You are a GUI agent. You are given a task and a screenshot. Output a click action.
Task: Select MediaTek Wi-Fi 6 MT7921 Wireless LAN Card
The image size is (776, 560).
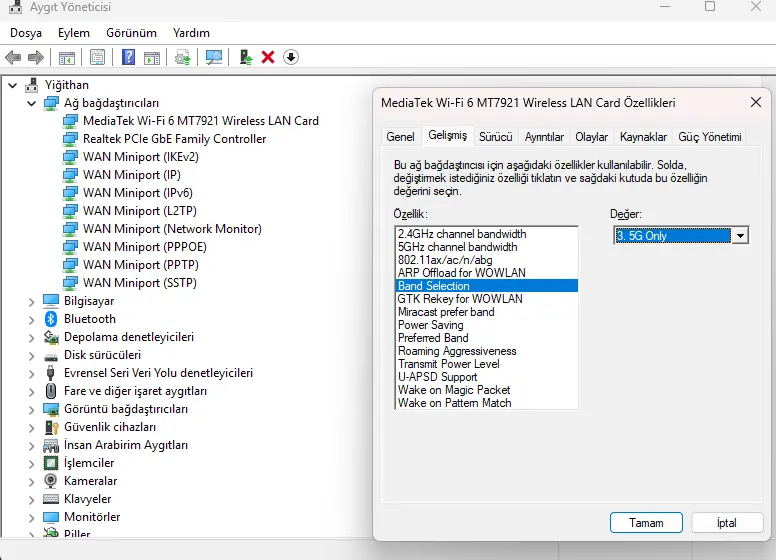tap(200, 121)
